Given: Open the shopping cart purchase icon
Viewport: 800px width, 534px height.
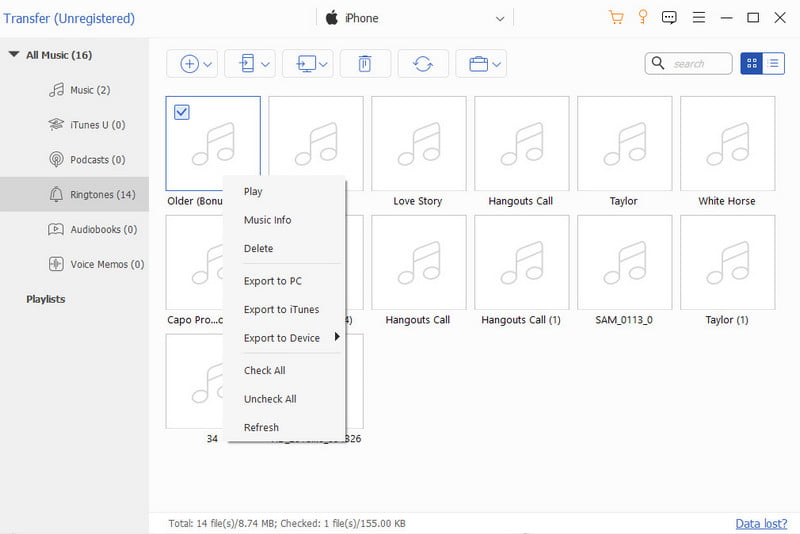Looking at the screenshot, I should pos(616,18).
